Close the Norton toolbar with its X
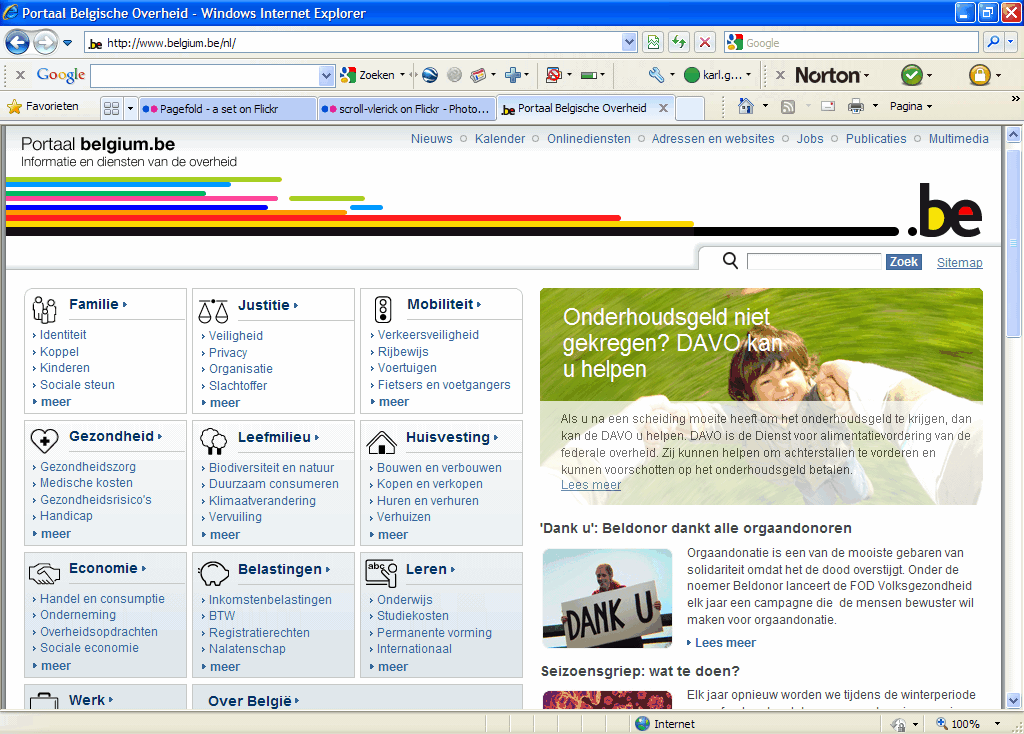The image size is (1024, 734). point(780,75)
